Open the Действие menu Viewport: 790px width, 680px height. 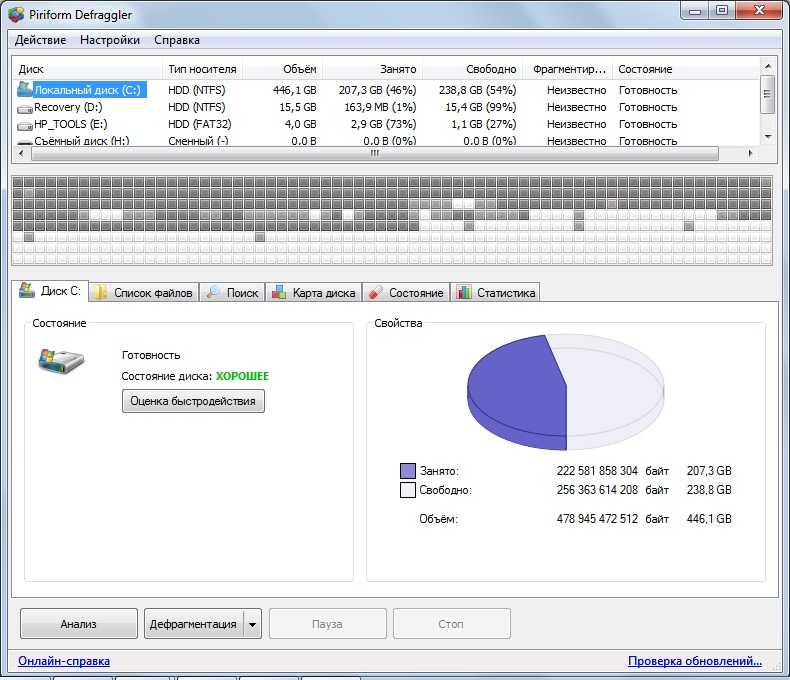coord(40,40)
